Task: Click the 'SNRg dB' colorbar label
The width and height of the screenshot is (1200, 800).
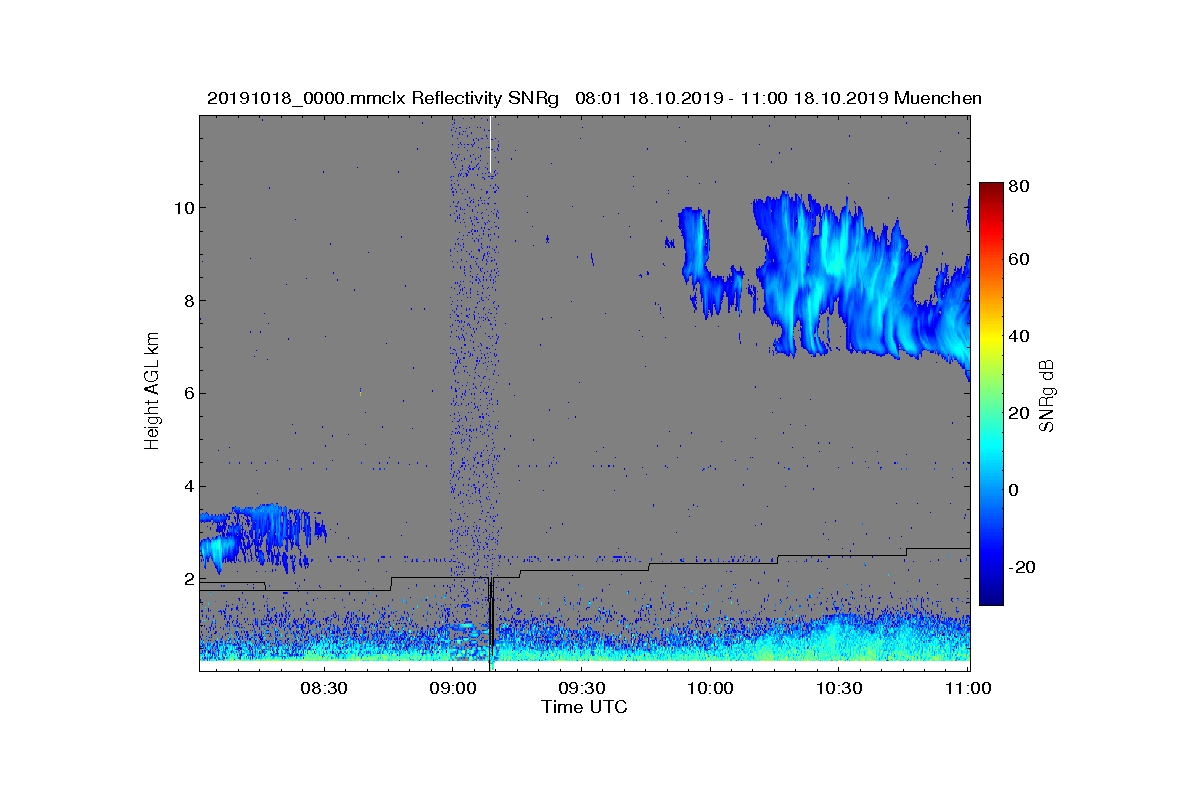Action: 1046,396
